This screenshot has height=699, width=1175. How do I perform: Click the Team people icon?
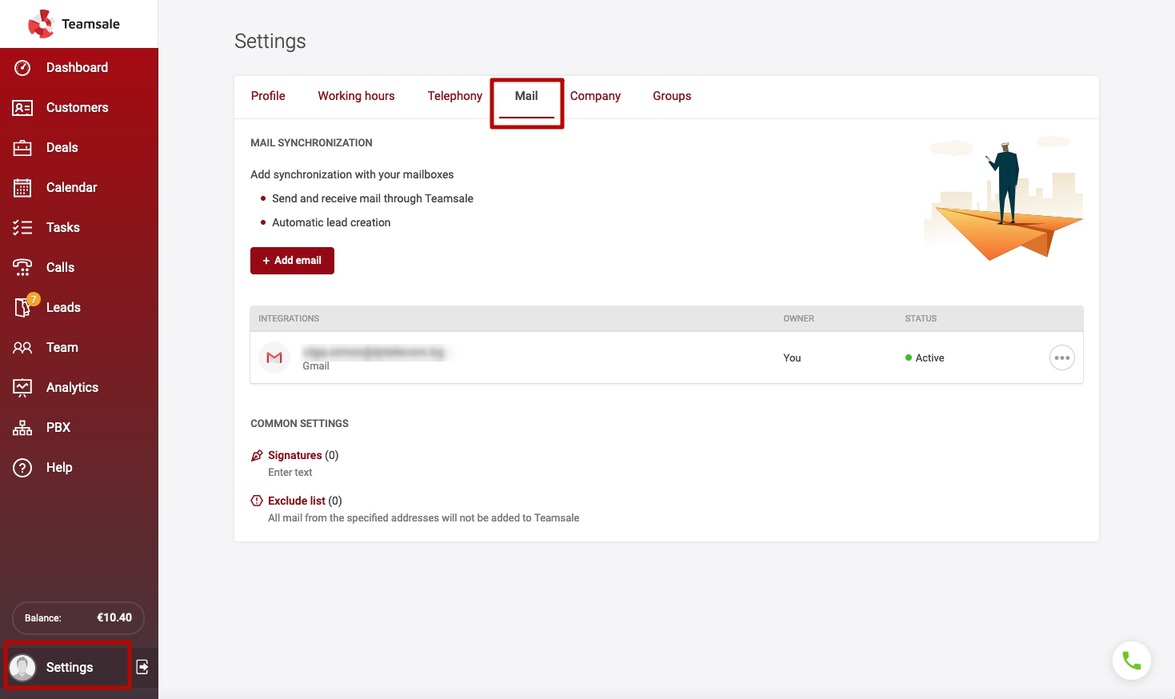(x=22, y=348)
